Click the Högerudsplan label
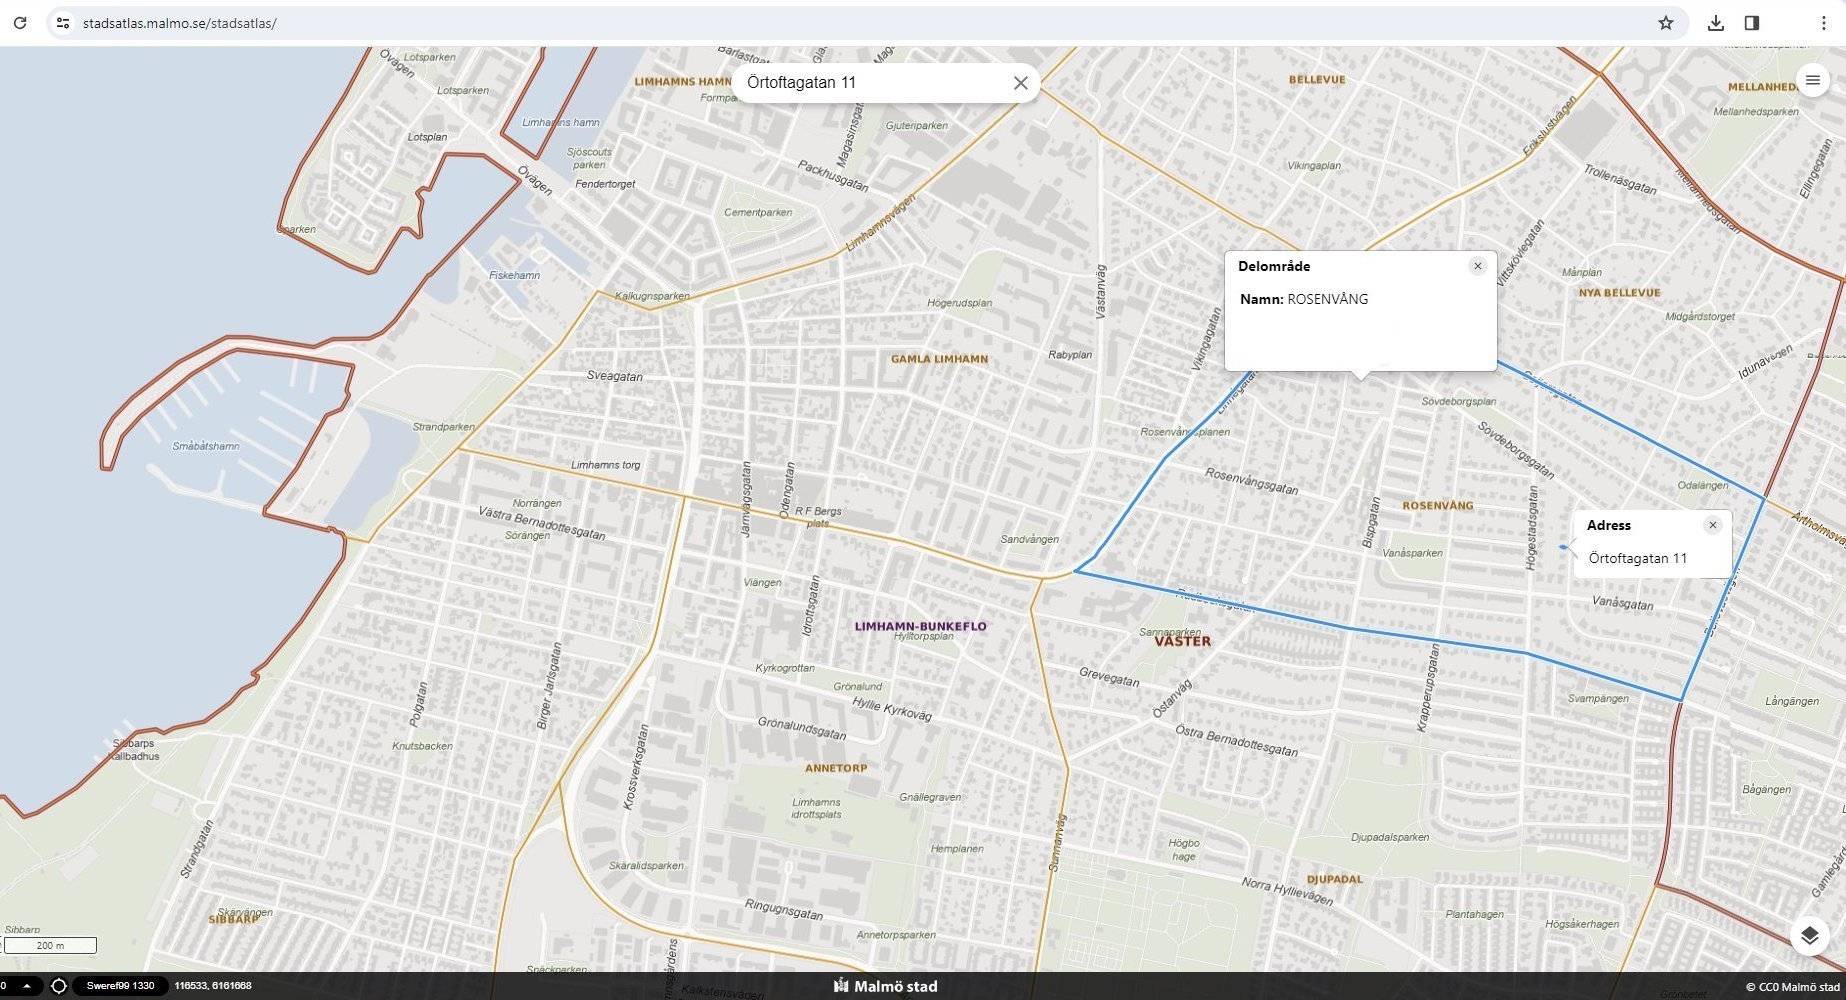The width and height of the screenshot is (1846, 1000). click(959, 303)
